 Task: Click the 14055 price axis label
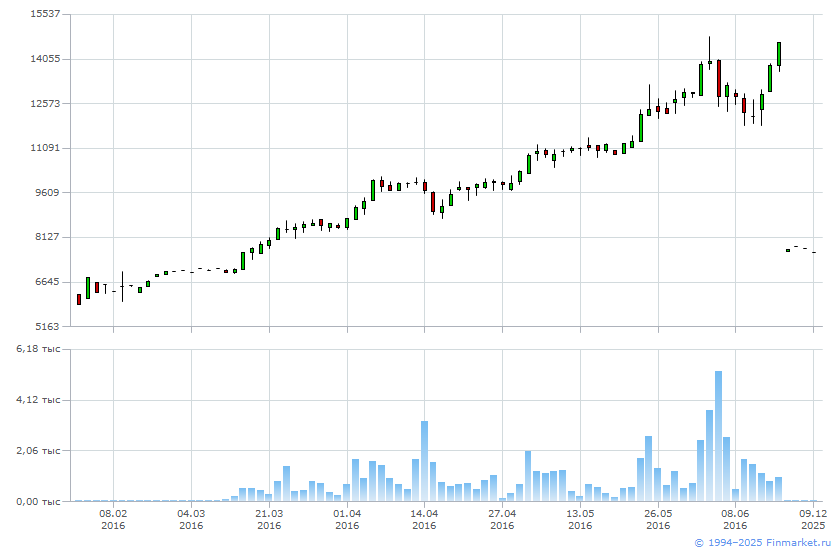[45, 59]
